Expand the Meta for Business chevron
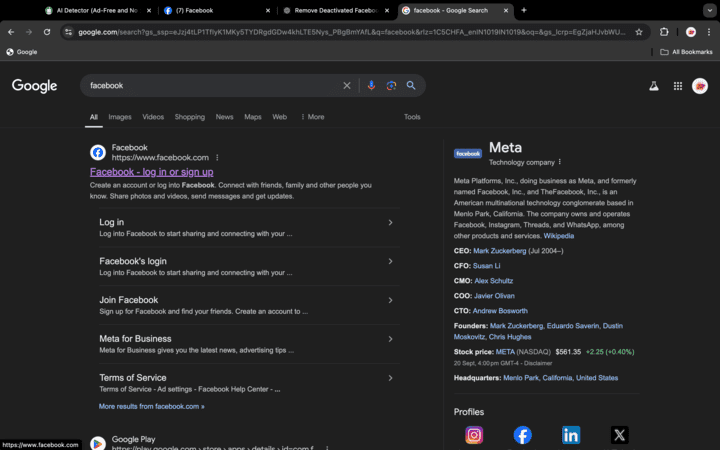Screen dimensions: 720x450 click(390, 339)
